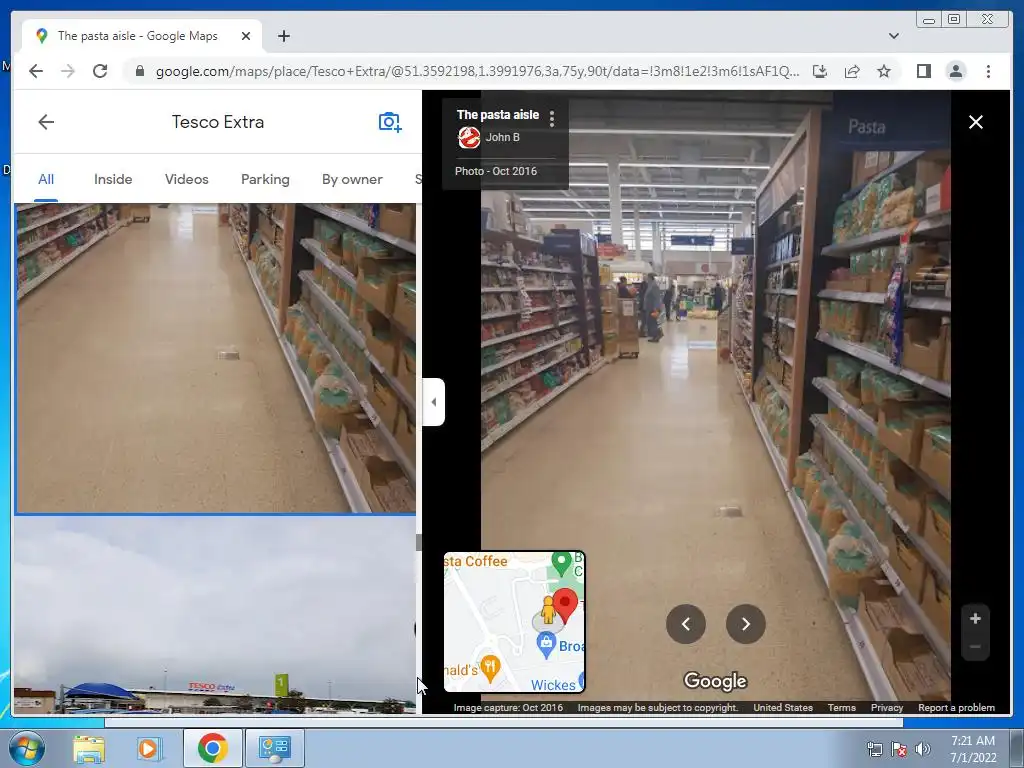Switch to the All tab
This screenshot has height=768, width=1024.
point(46,180)
